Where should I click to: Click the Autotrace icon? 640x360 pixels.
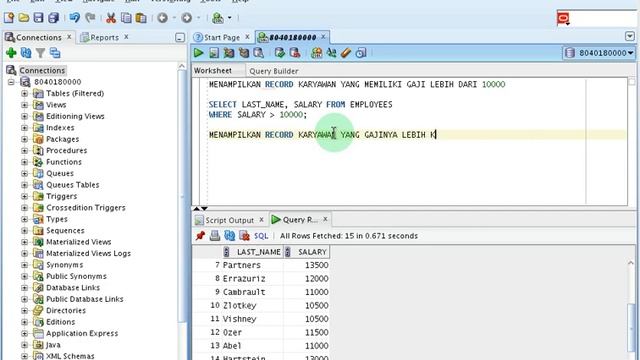point(244,53)
